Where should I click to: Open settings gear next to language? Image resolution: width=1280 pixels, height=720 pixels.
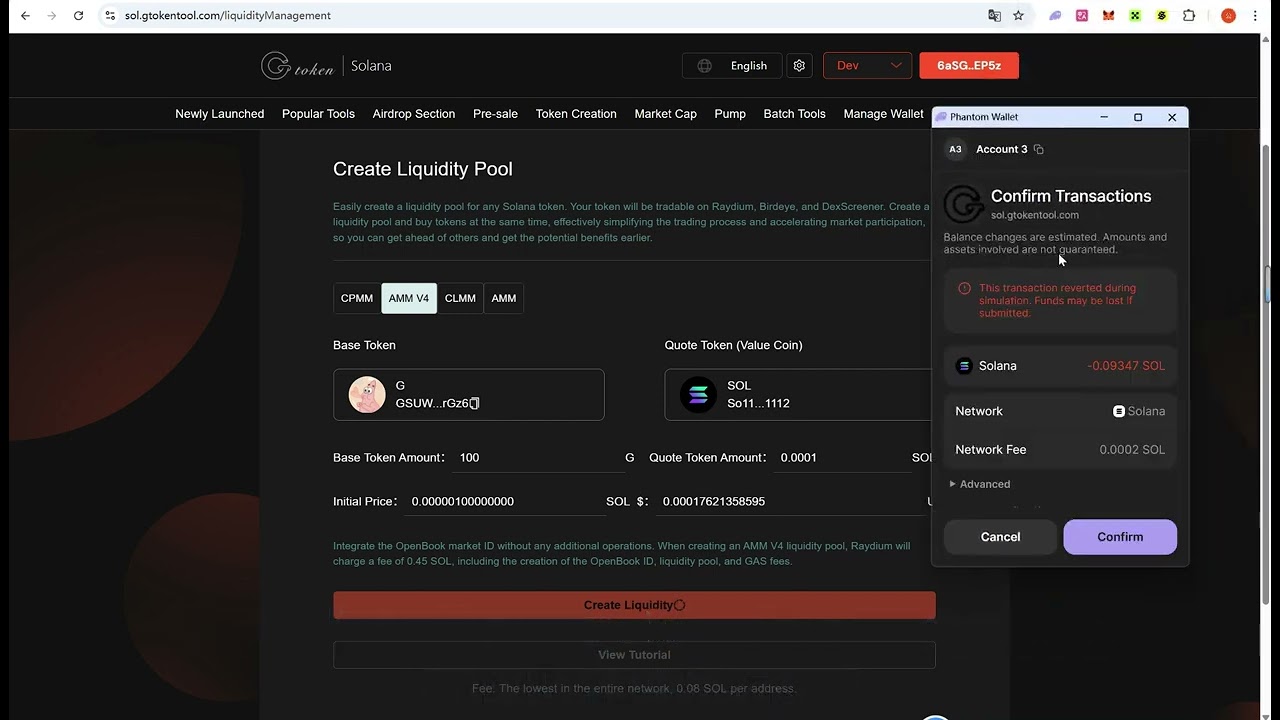[799, 65]
